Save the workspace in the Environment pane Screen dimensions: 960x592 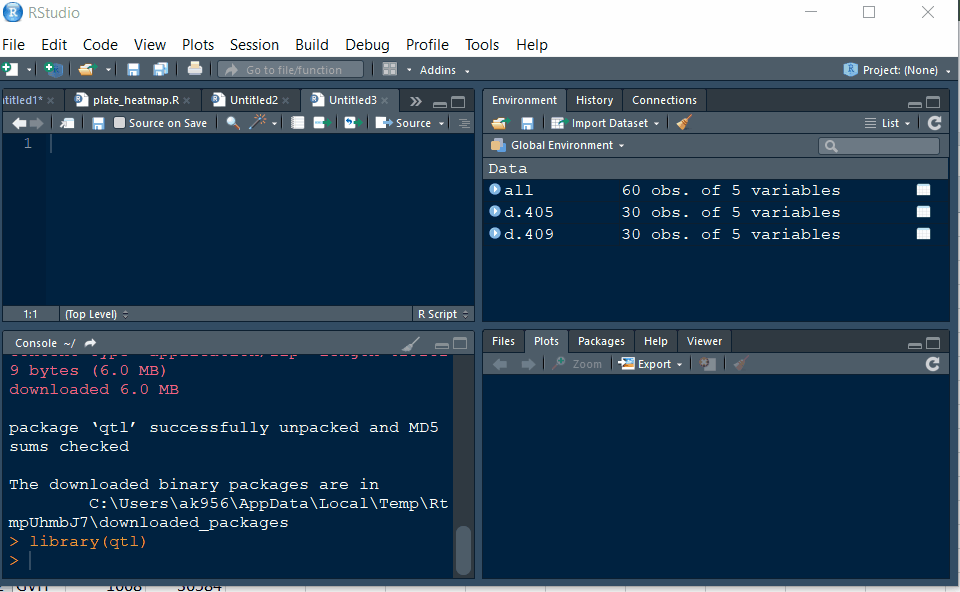(x=527, y=124)
